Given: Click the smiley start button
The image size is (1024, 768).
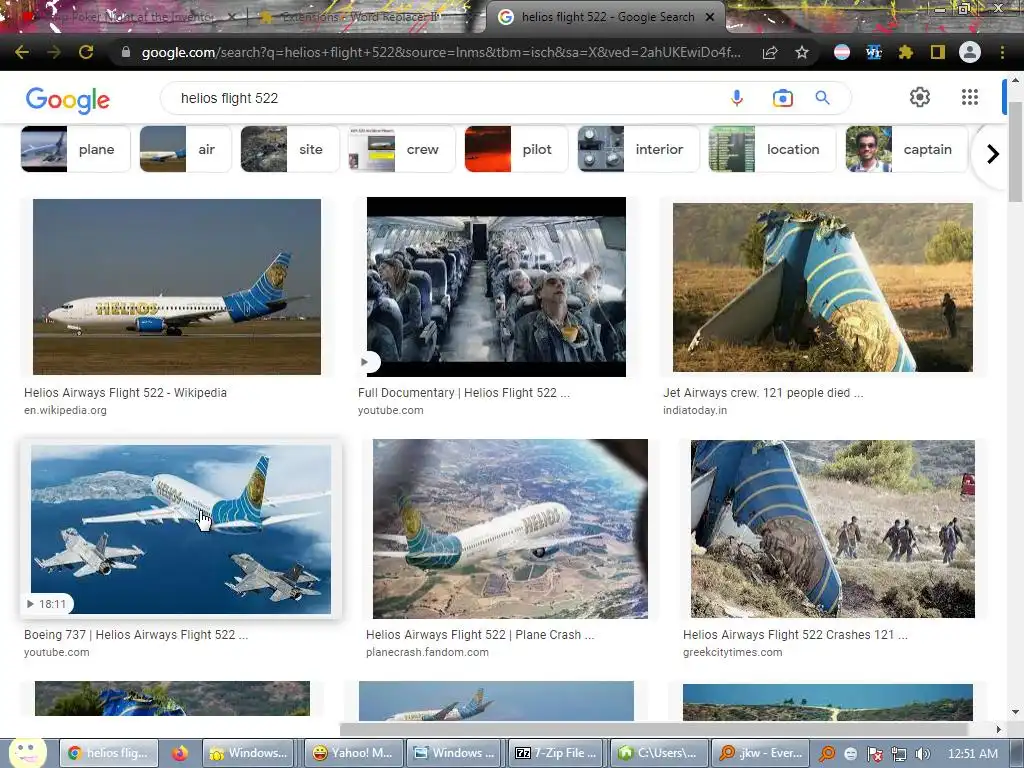Looking at the screenshot, I should (27, 753).
